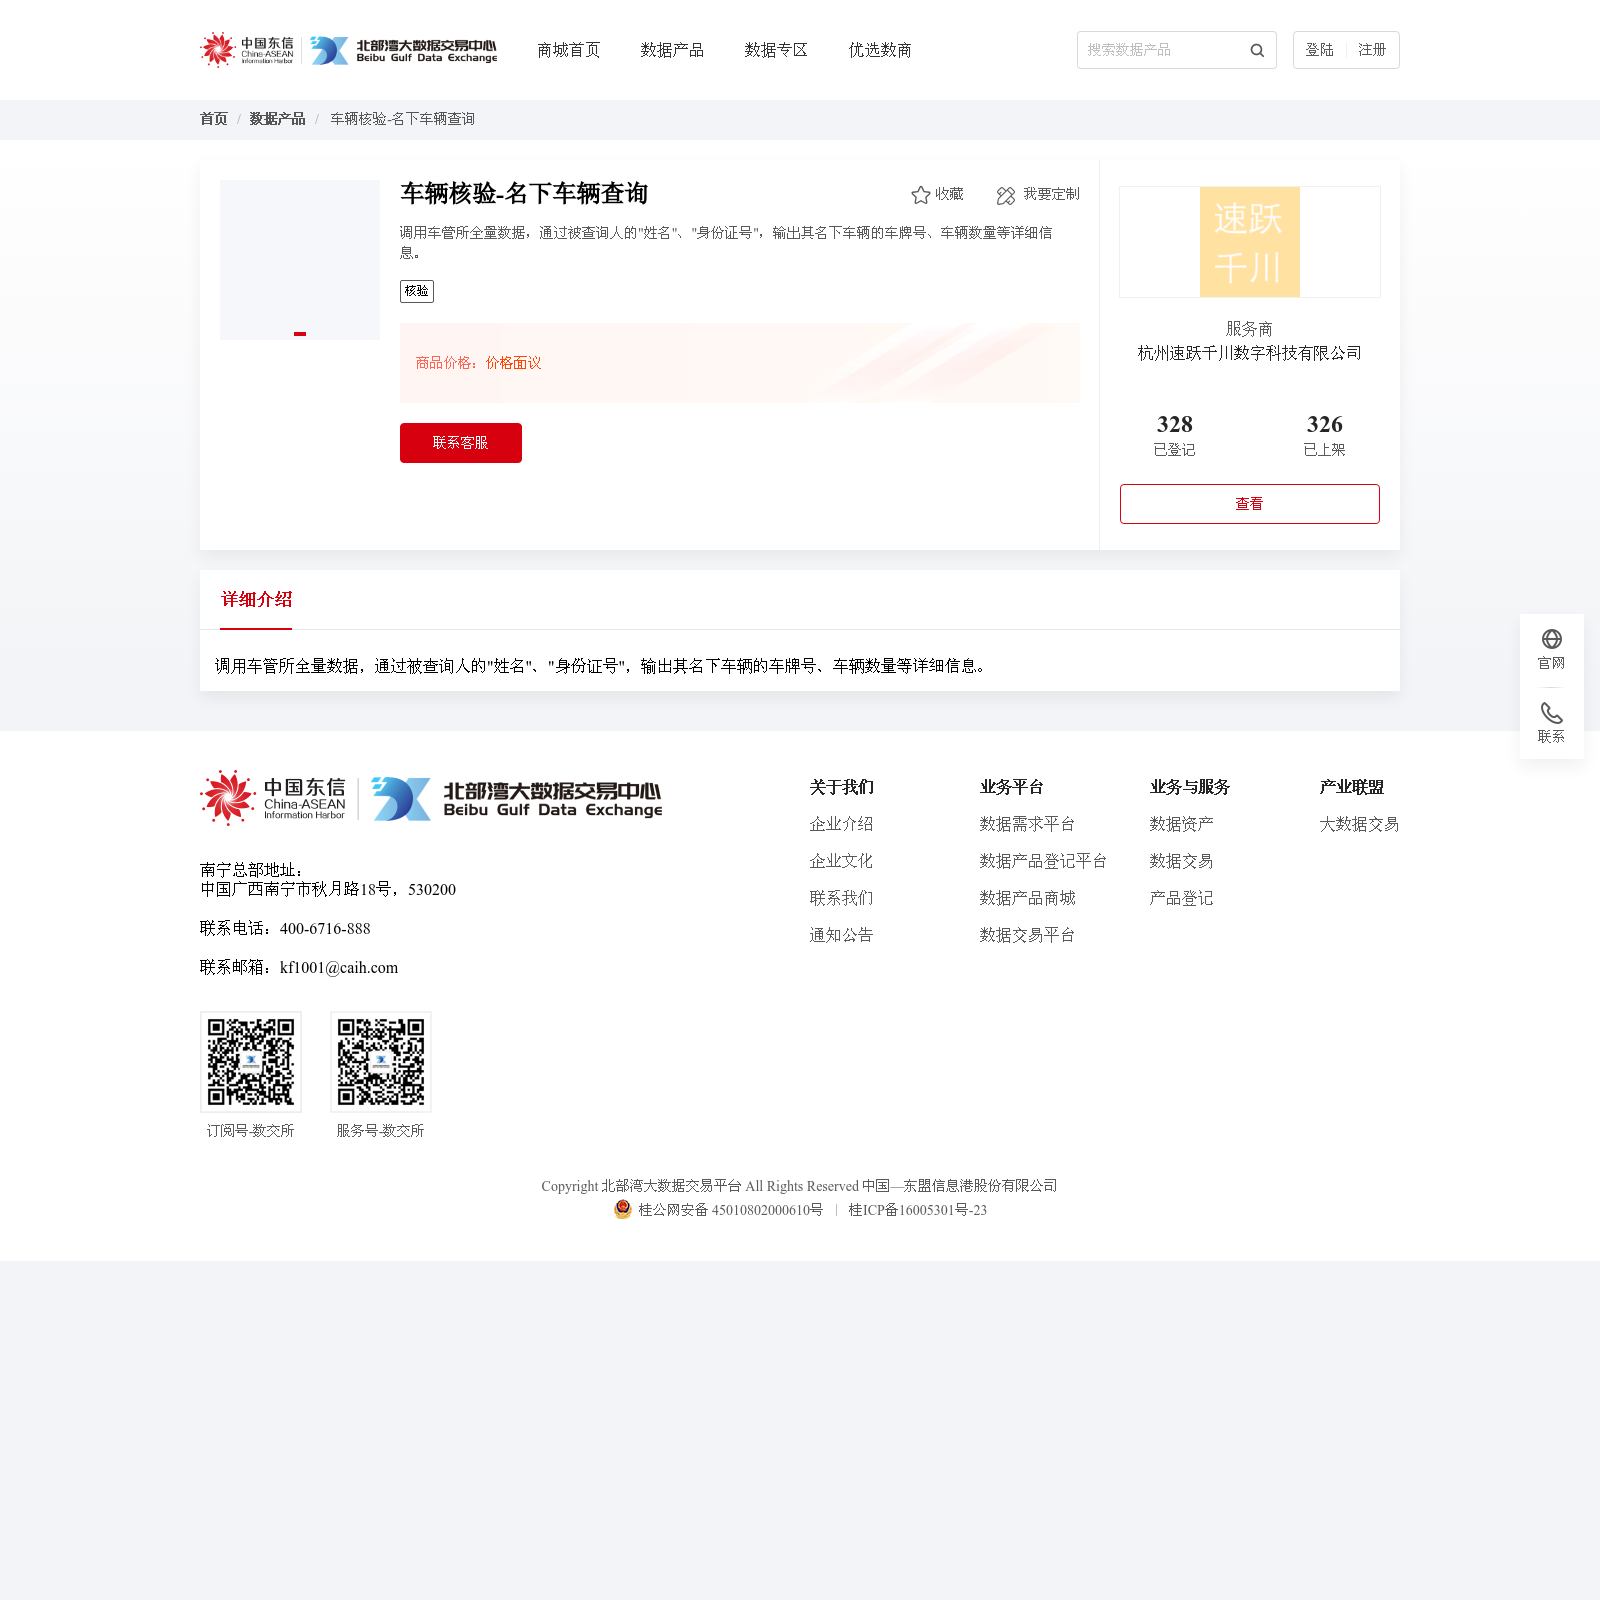
Task: Click the 查看 provider button
Action: (x=1250, y=504)
